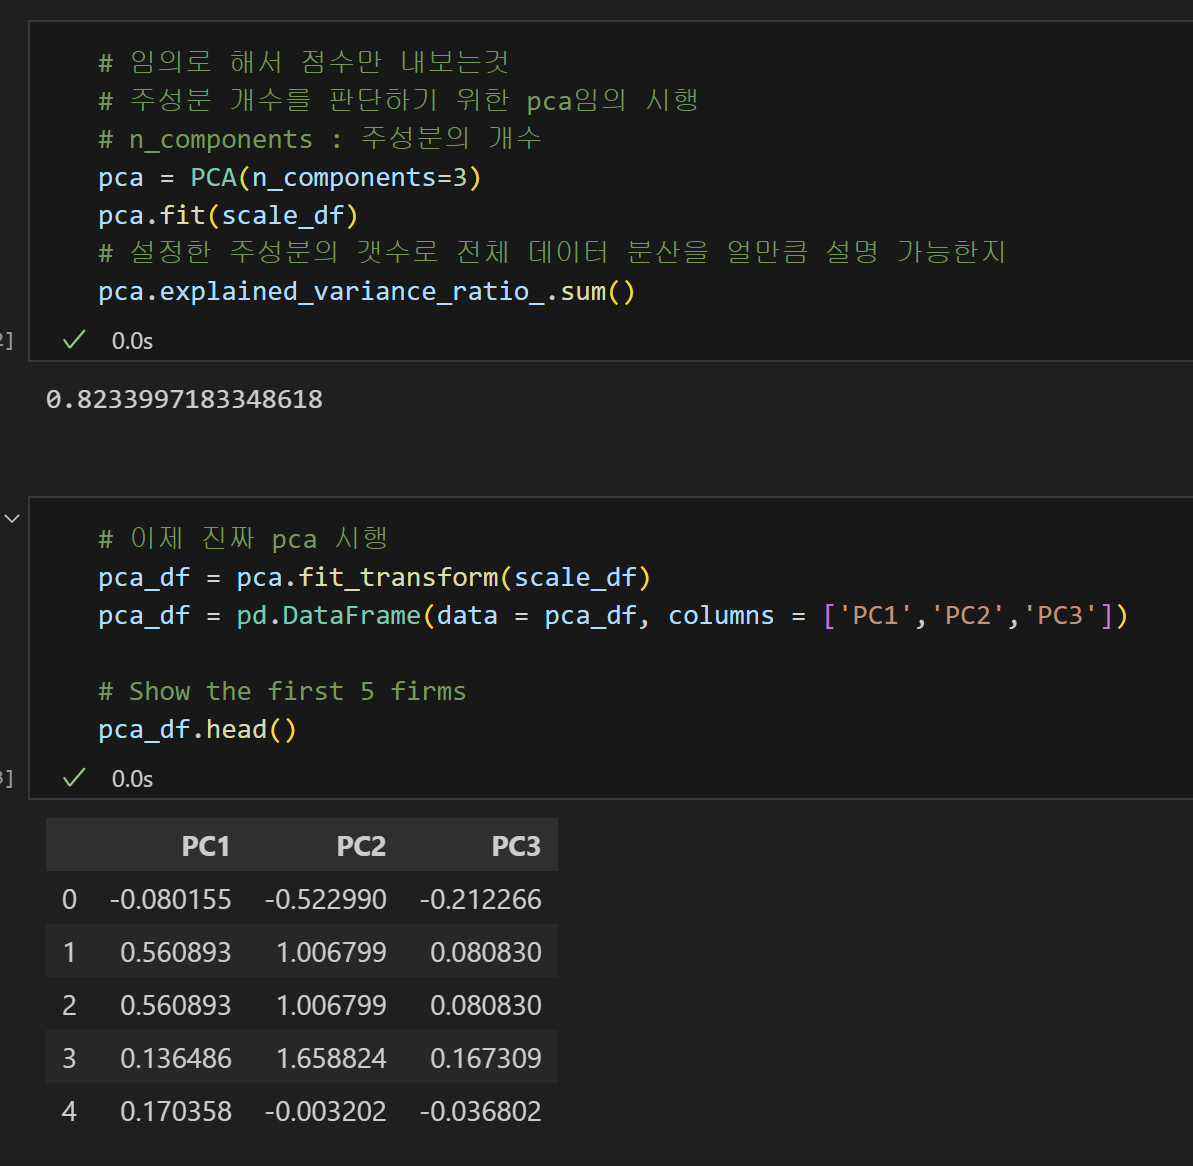This screenshot has width=1193, height=1166.
Task: Click the pca.fit_transform(scale_df) line
Action: (x=375, y=578)
